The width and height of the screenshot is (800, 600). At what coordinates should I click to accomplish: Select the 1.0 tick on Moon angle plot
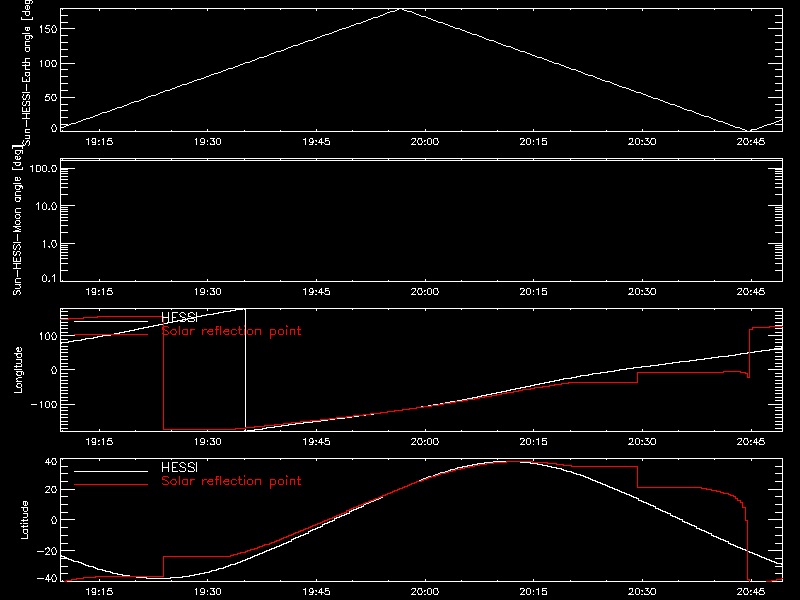[49, 244]
